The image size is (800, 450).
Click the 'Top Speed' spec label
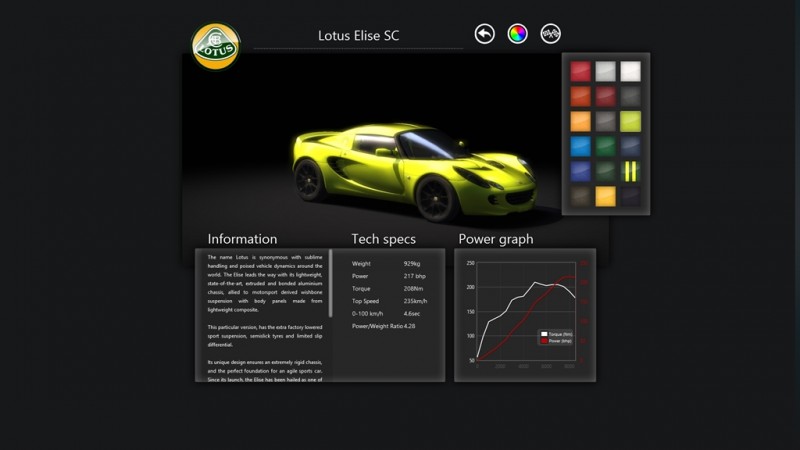coord(365,301)
